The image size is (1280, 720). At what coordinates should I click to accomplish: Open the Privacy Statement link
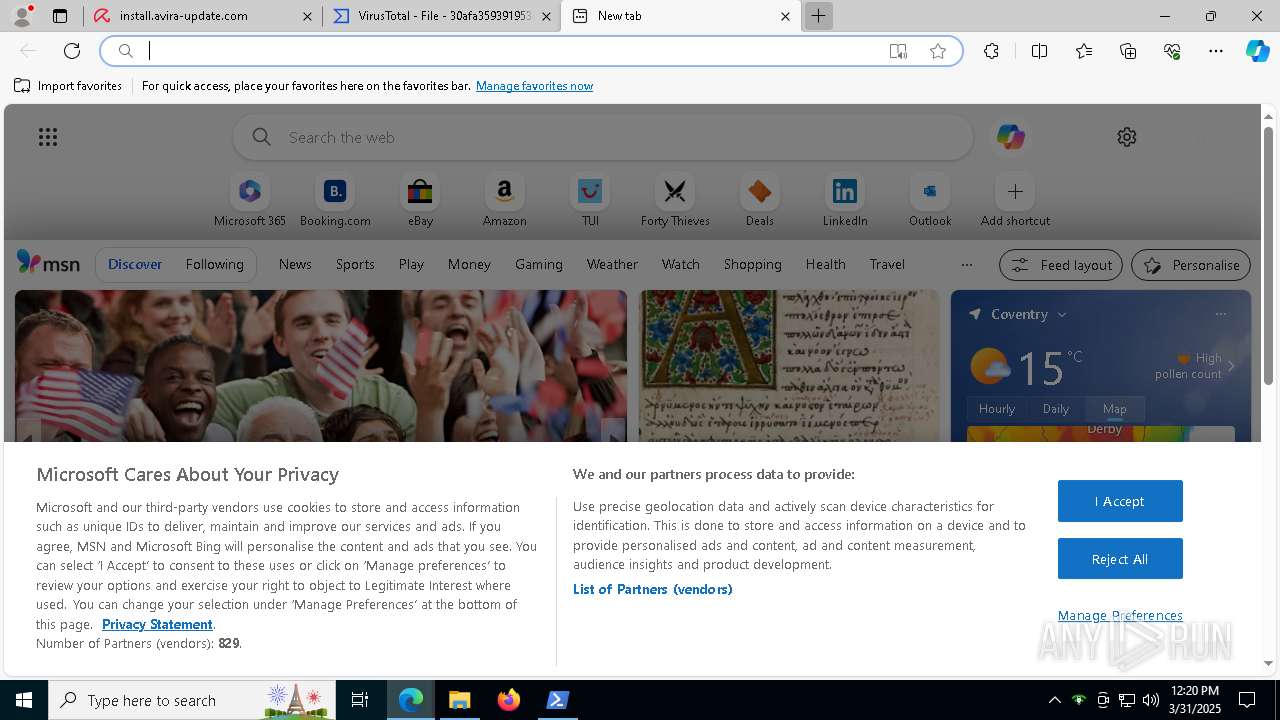(x=157, y=624)
